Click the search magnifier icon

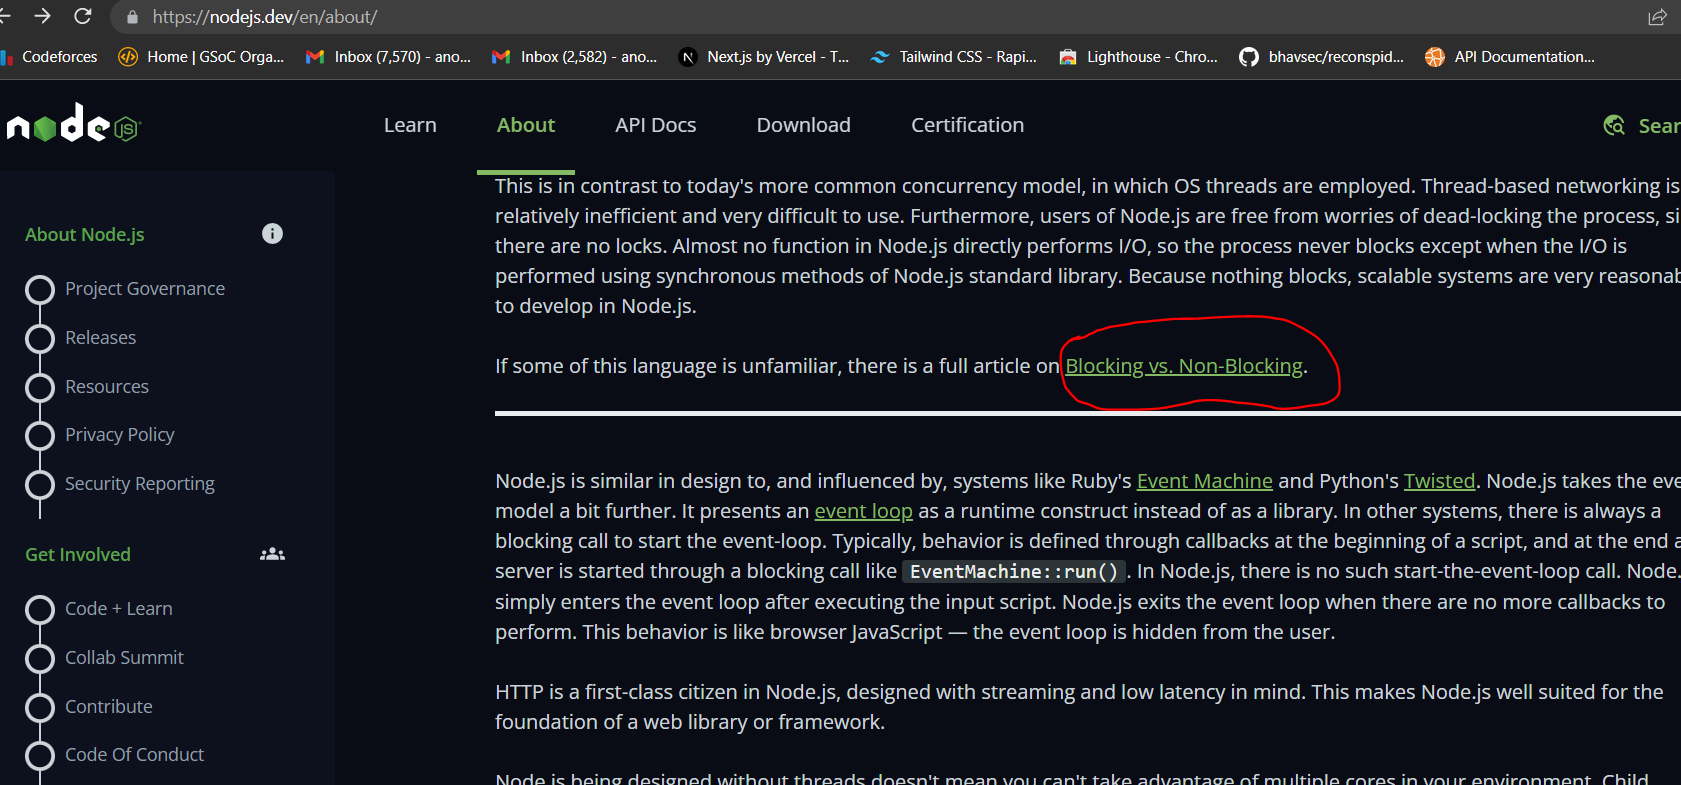[1614, 125]
